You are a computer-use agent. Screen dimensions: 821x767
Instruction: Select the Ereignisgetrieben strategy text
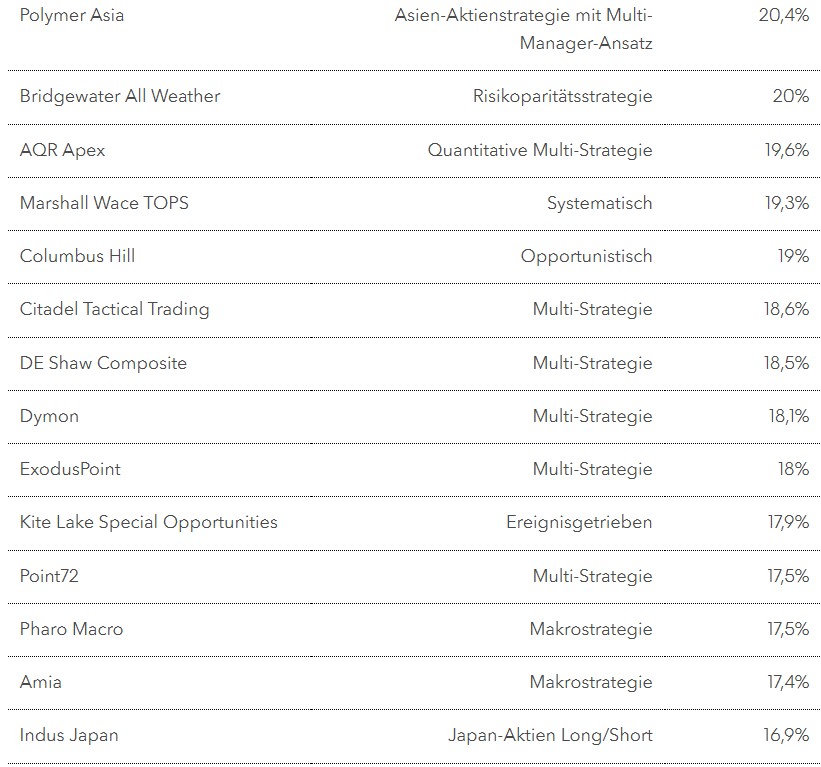click(x=579, y=522)
